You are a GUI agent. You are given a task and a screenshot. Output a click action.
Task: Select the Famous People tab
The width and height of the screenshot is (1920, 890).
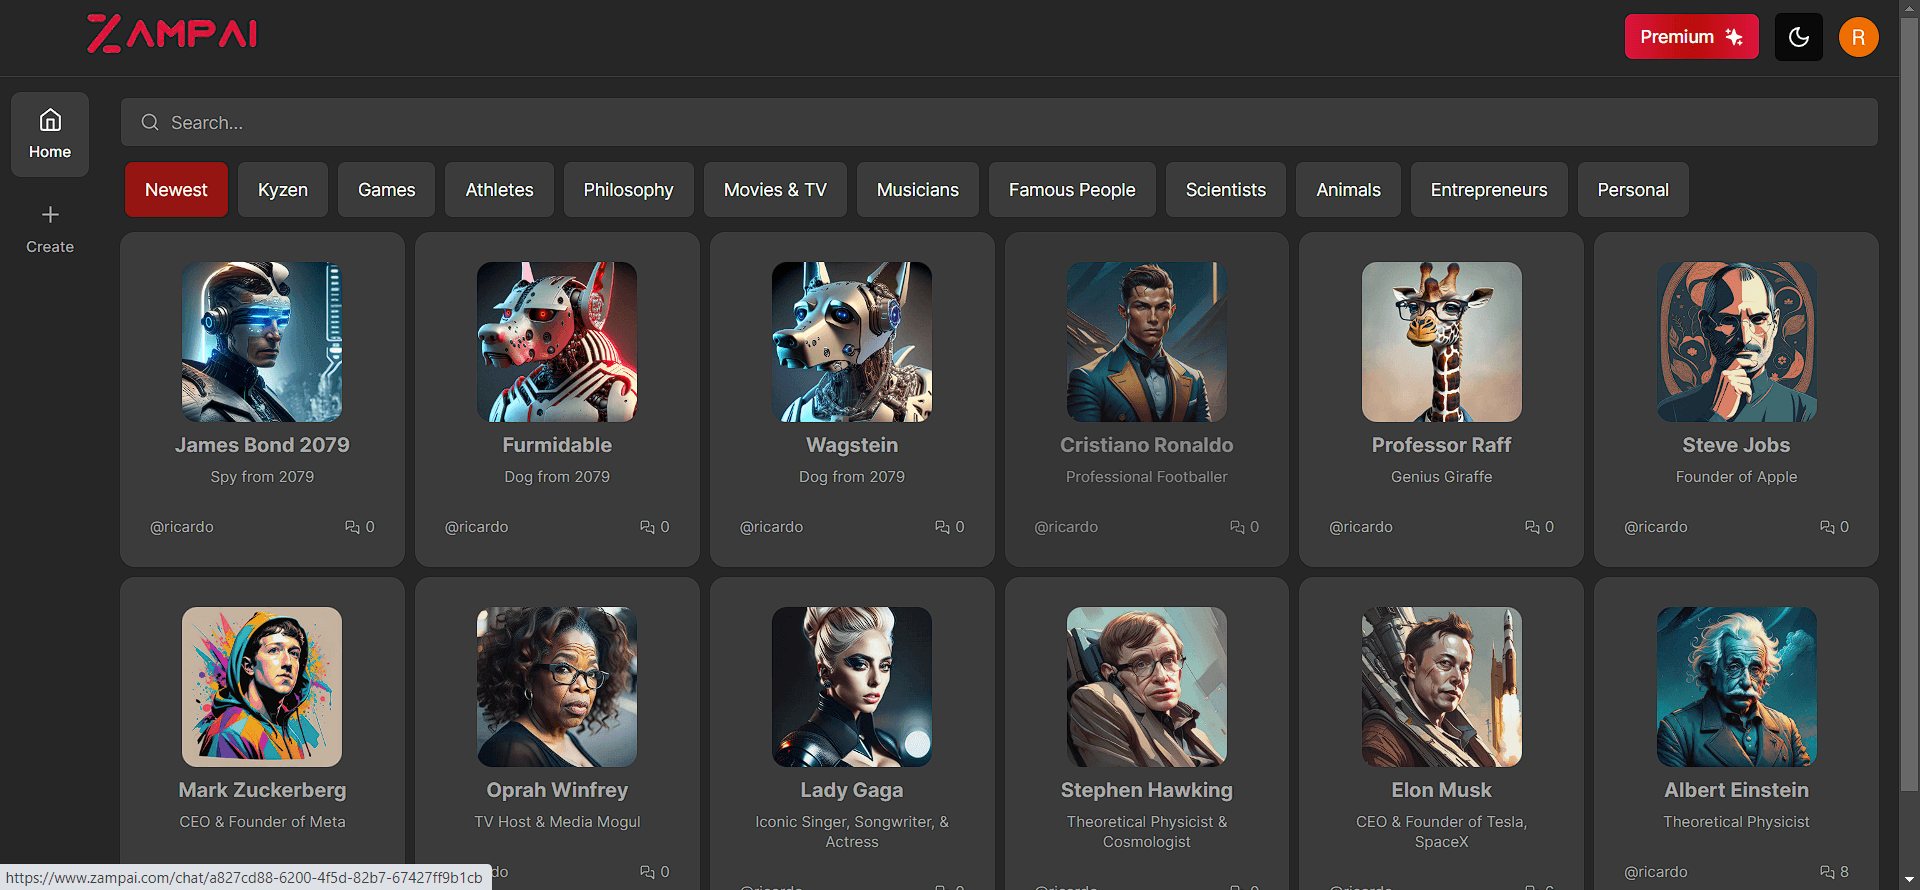[1072, 190]
